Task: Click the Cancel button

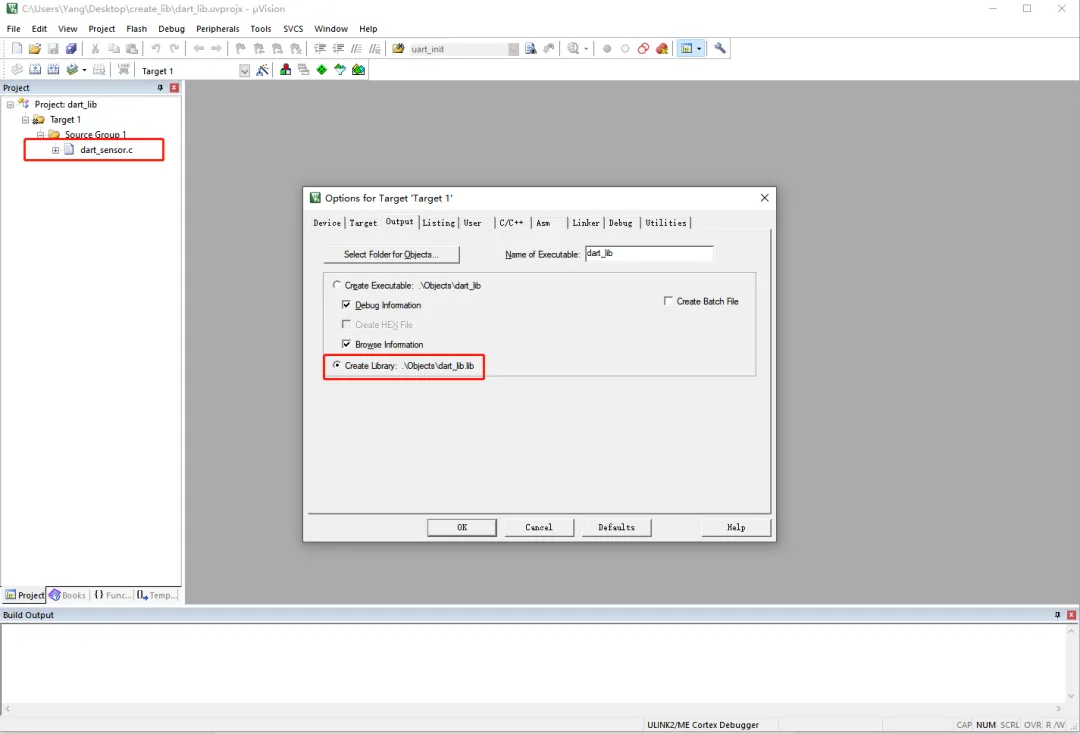Action: (539, 527)
